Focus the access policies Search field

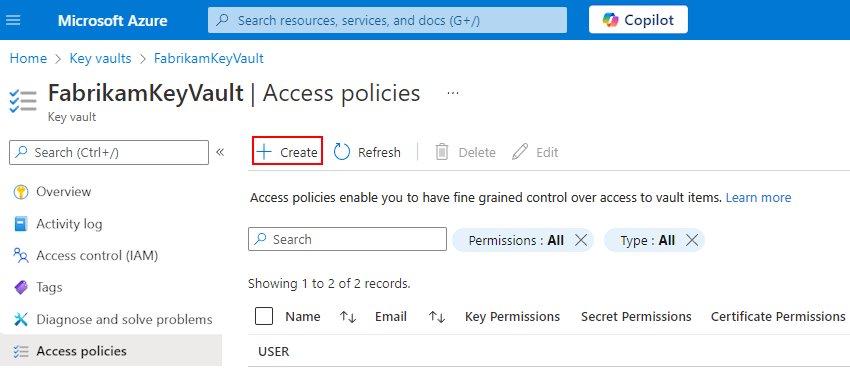click(x=347, y=239)
